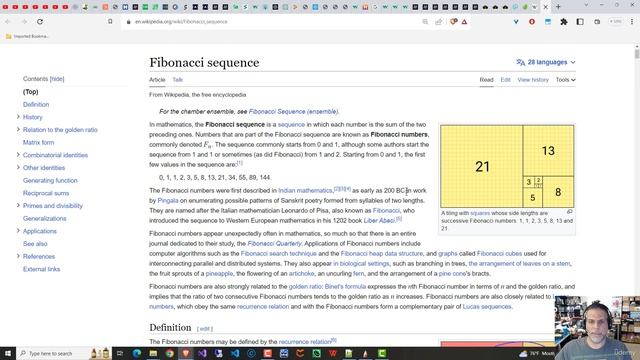The width and height of the screenshot is (640, 360).
Task: Open the Liber Abaci link
Action: pos(379,220)
